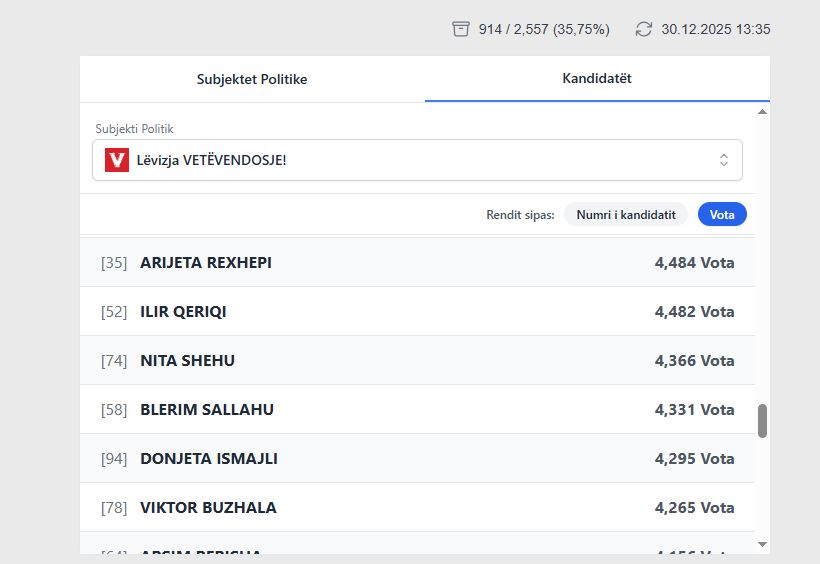This screenshot has width=820, height=564.
Task: Select candidate Arijeta Rexhepi row
Action: pos(417,263)
